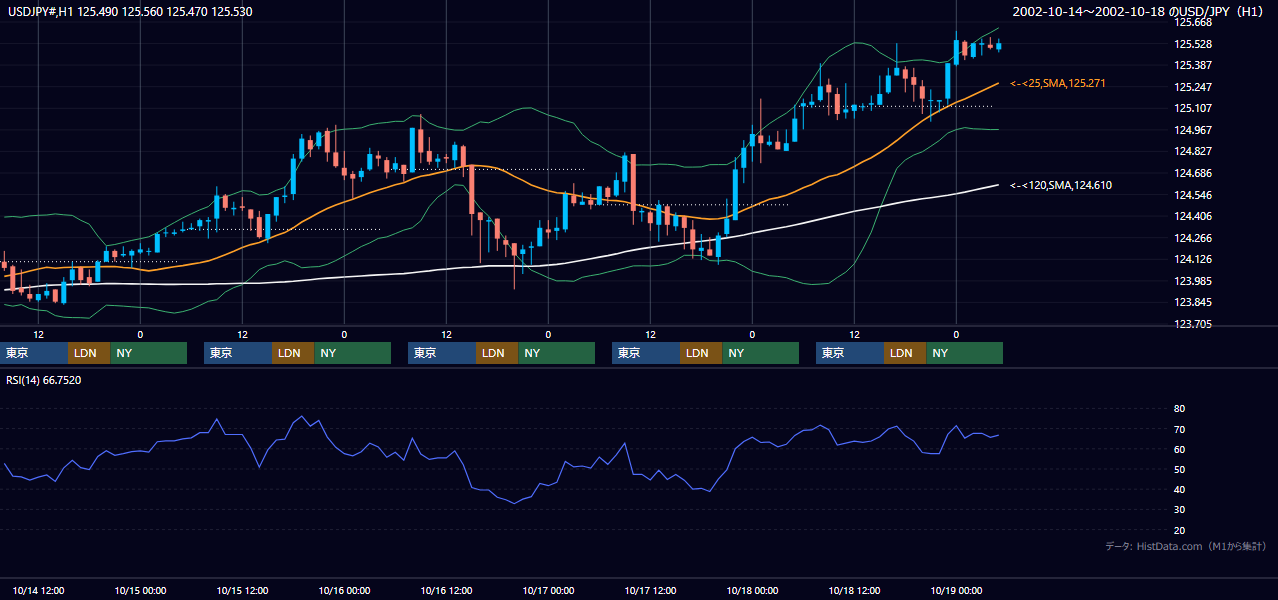Click the 10/15 12:00 time axis label
Viewport: 1278px width, 600px height.
[242, 591]
